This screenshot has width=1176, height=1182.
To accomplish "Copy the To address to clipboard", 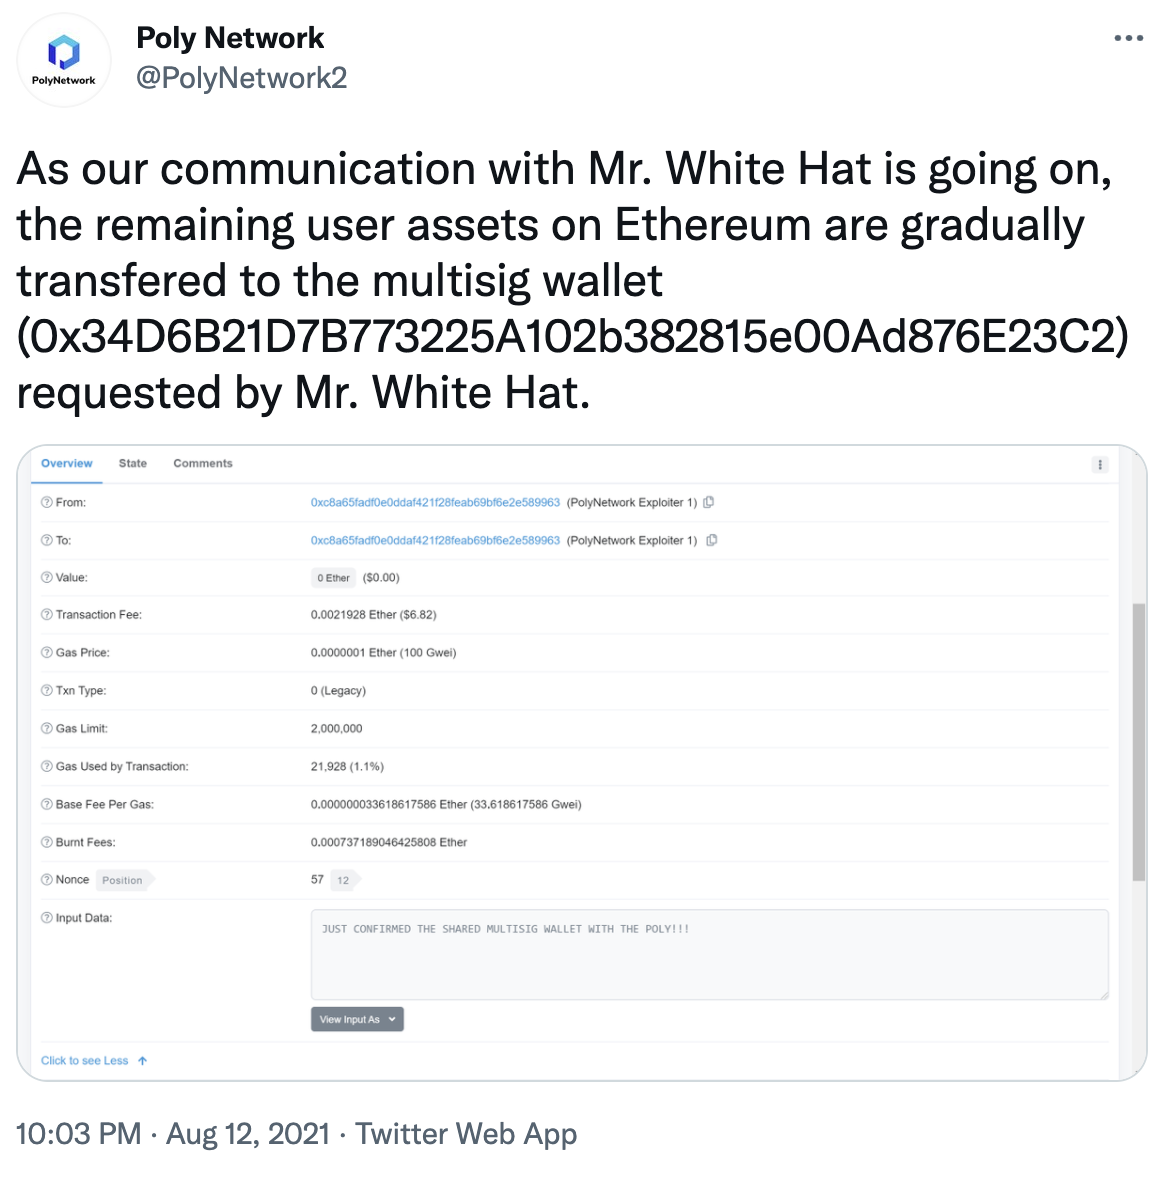I will click(x=712, y=540).
